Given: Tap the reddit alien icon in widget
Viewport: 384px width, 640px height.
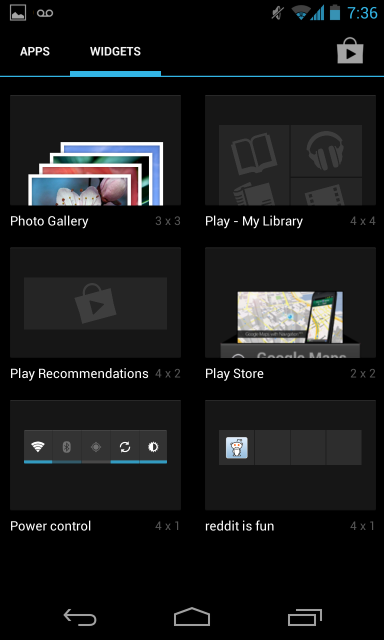Looking at the screenshot, I should point(237,447).
